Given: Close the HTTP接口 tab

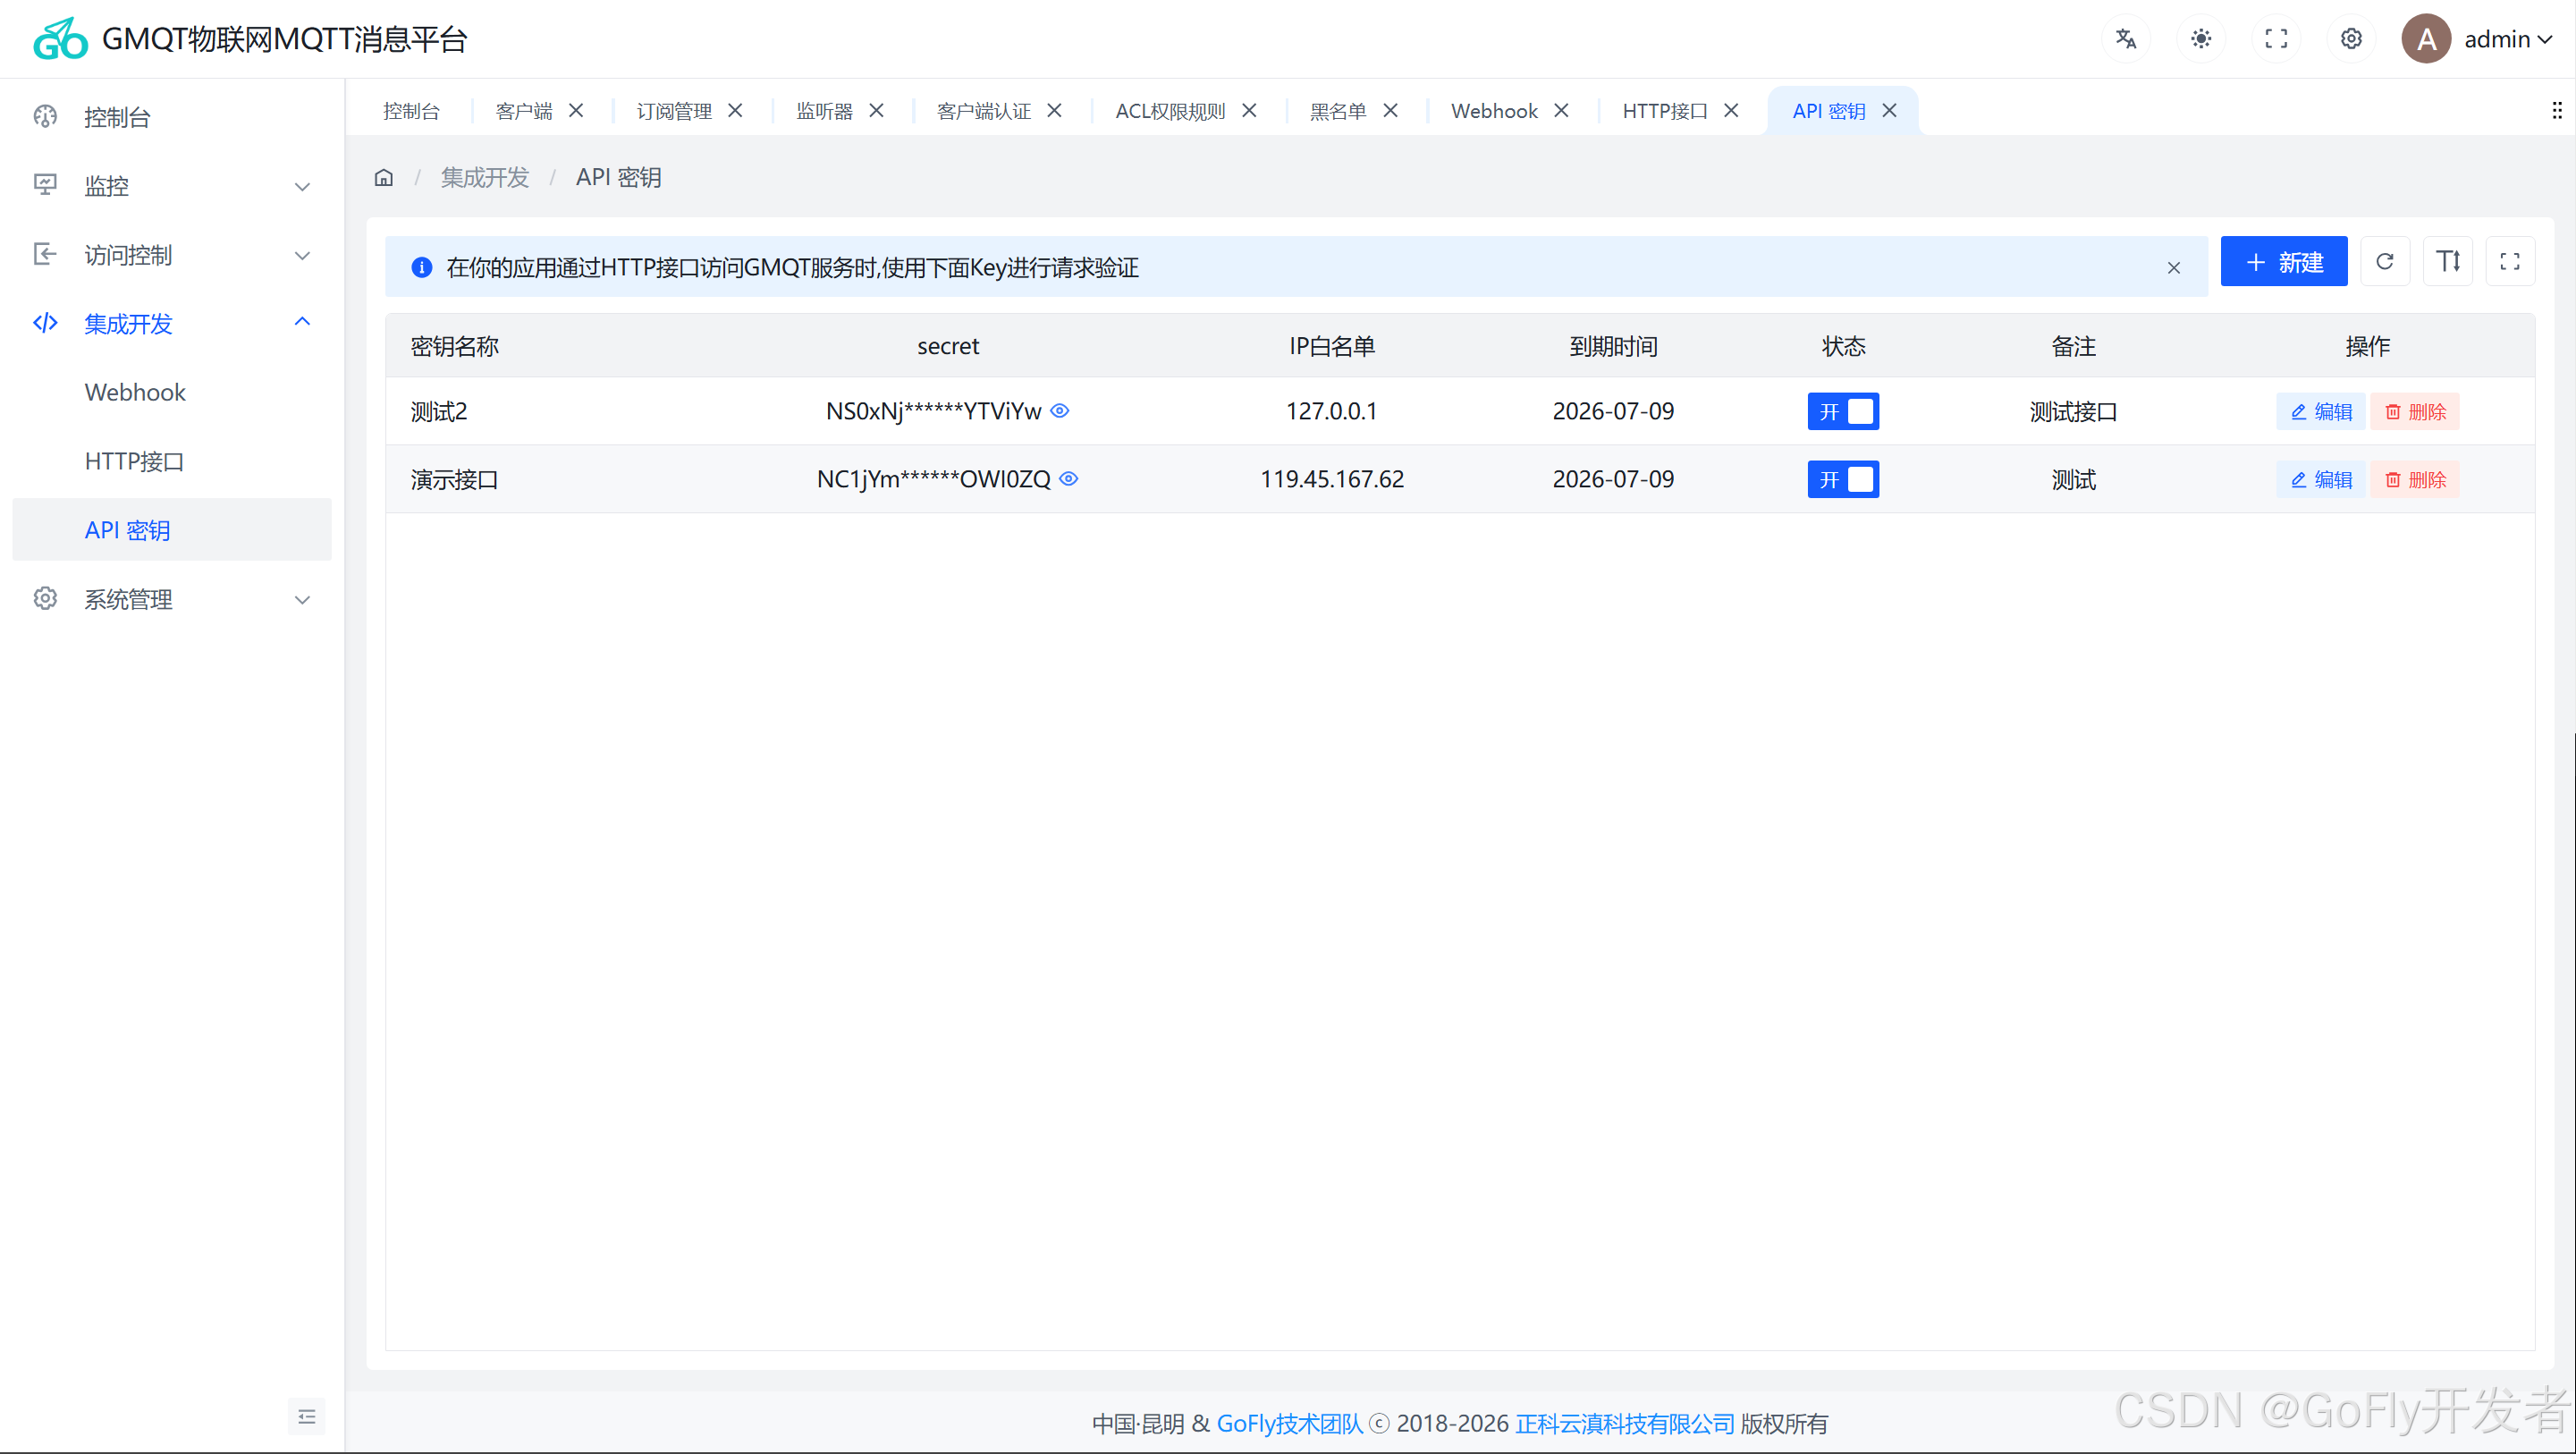Looking at the screenshot, I should (1731, 110).
